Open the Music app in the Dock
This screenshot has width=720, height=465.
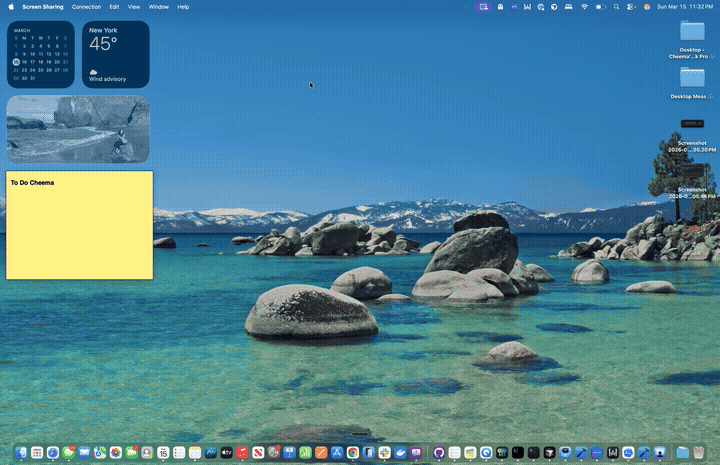[x=242, y=453]
